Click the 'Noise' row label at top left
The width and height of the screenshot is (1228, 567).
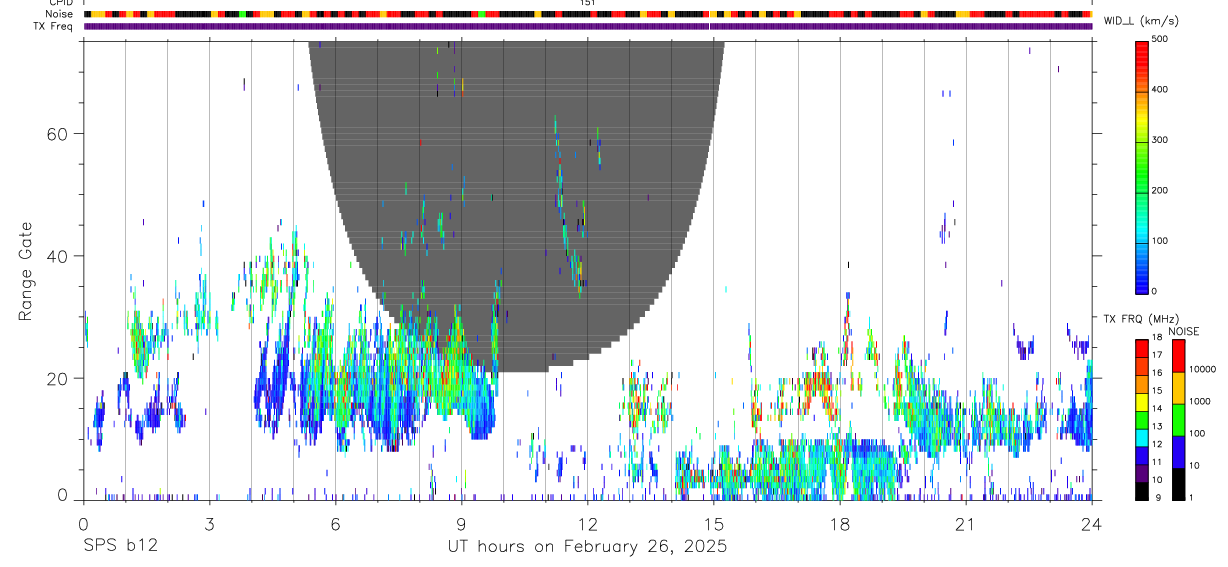coord(59,14)
